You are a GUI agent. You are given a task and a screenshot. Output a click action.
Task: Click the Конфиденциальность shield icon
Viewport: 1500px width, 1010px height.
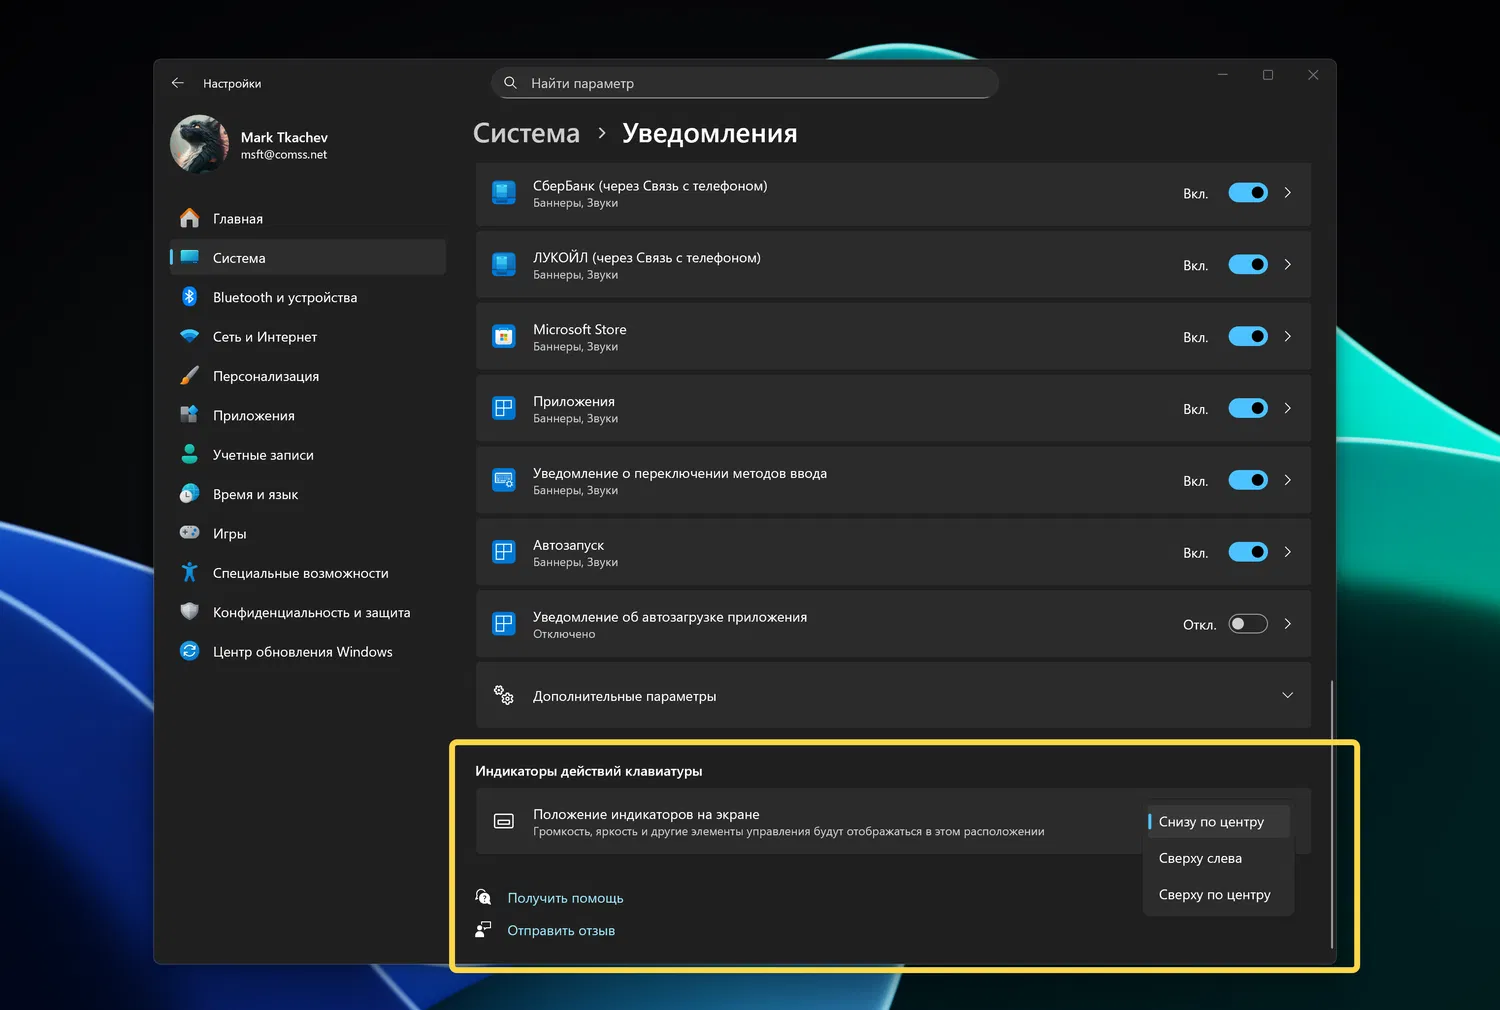coord(189,612)
